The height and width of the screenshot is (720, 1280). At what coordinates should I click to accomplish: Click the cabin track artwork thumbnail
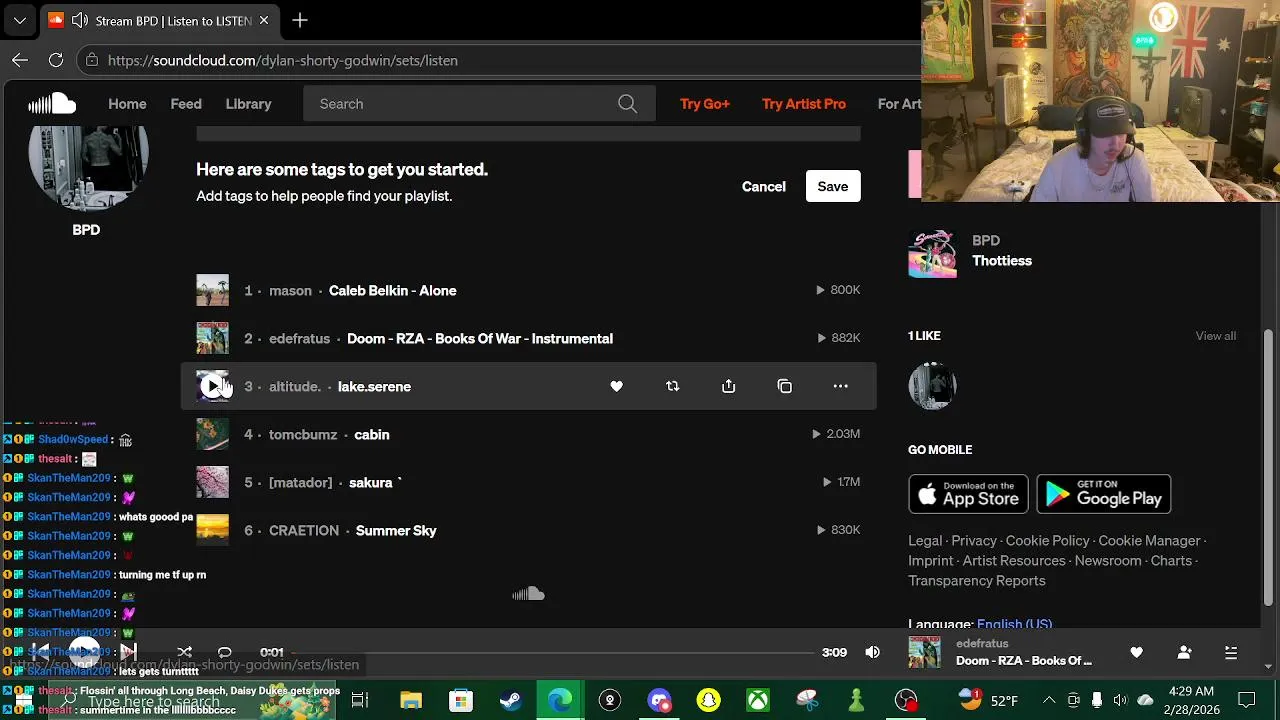pos(212,434)
